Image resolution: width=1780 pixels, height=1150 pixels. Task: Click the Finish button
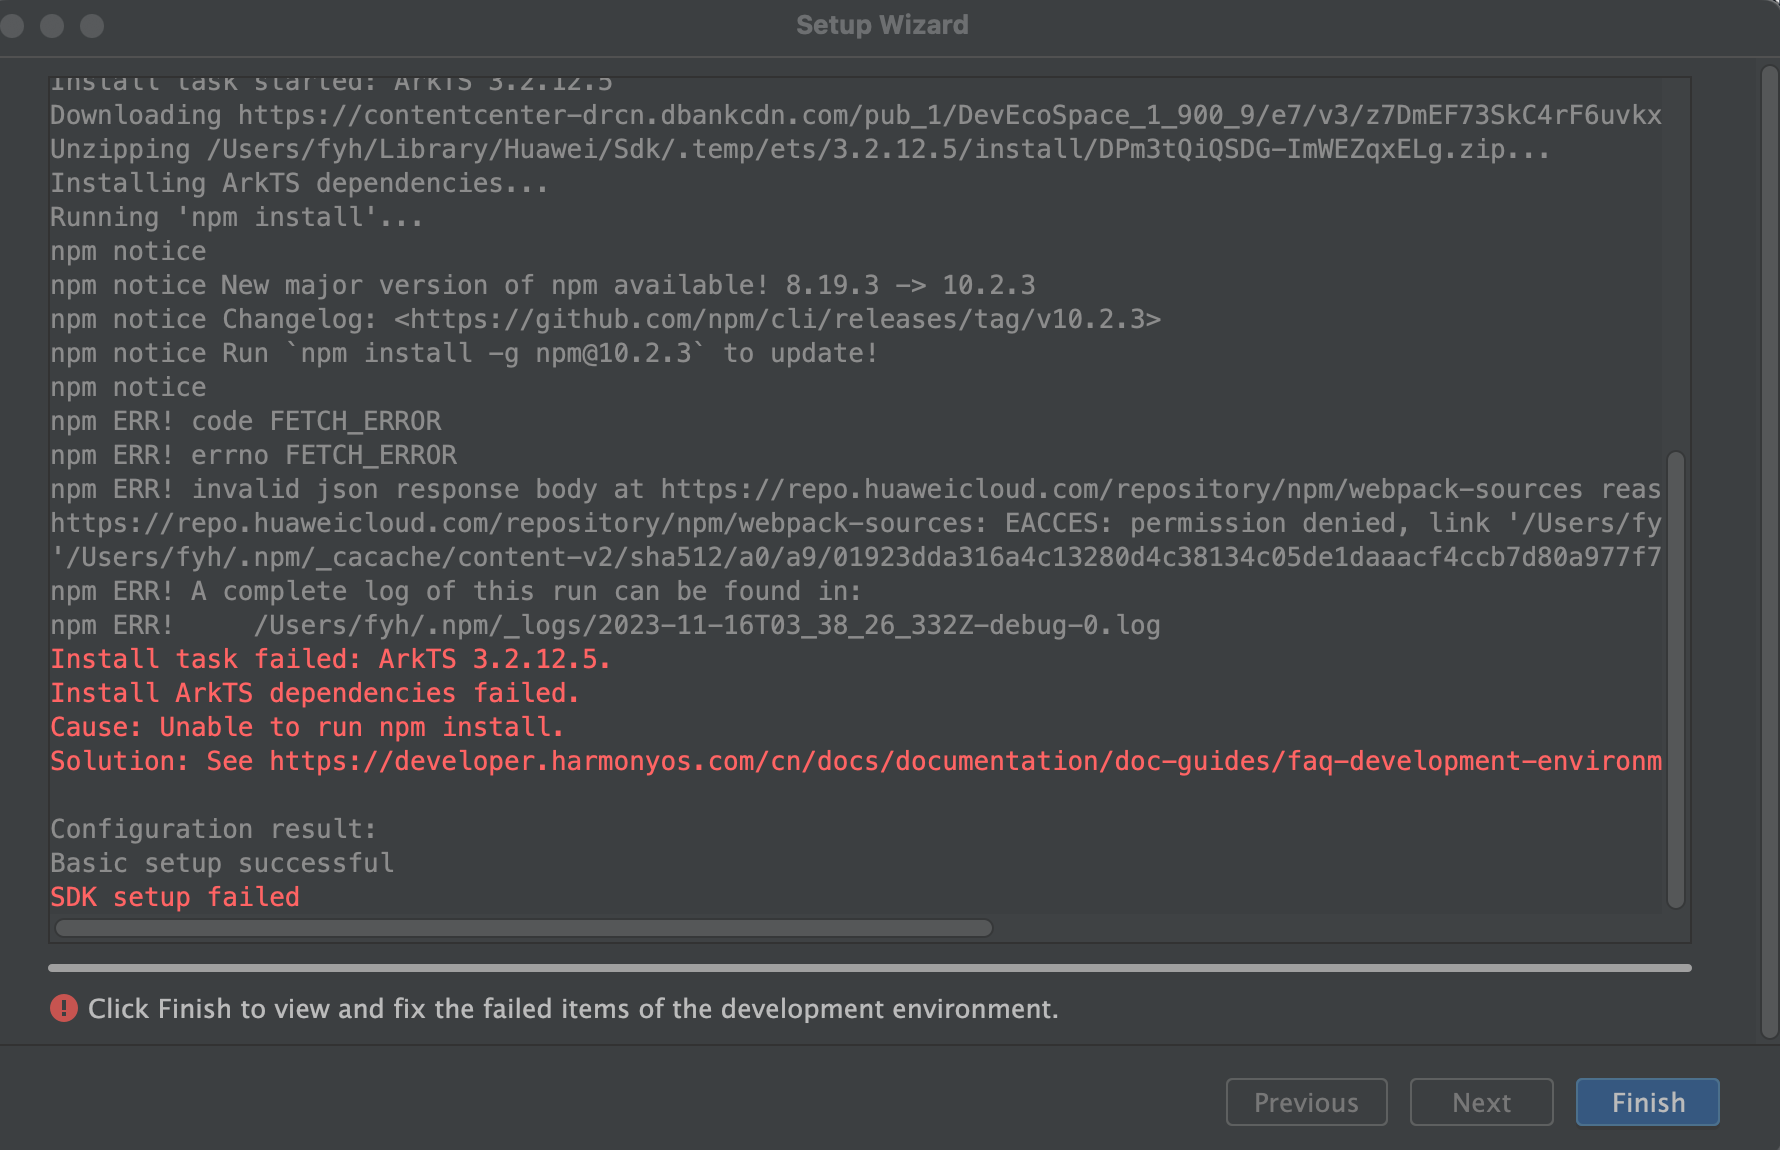tap(1647, 1102)
